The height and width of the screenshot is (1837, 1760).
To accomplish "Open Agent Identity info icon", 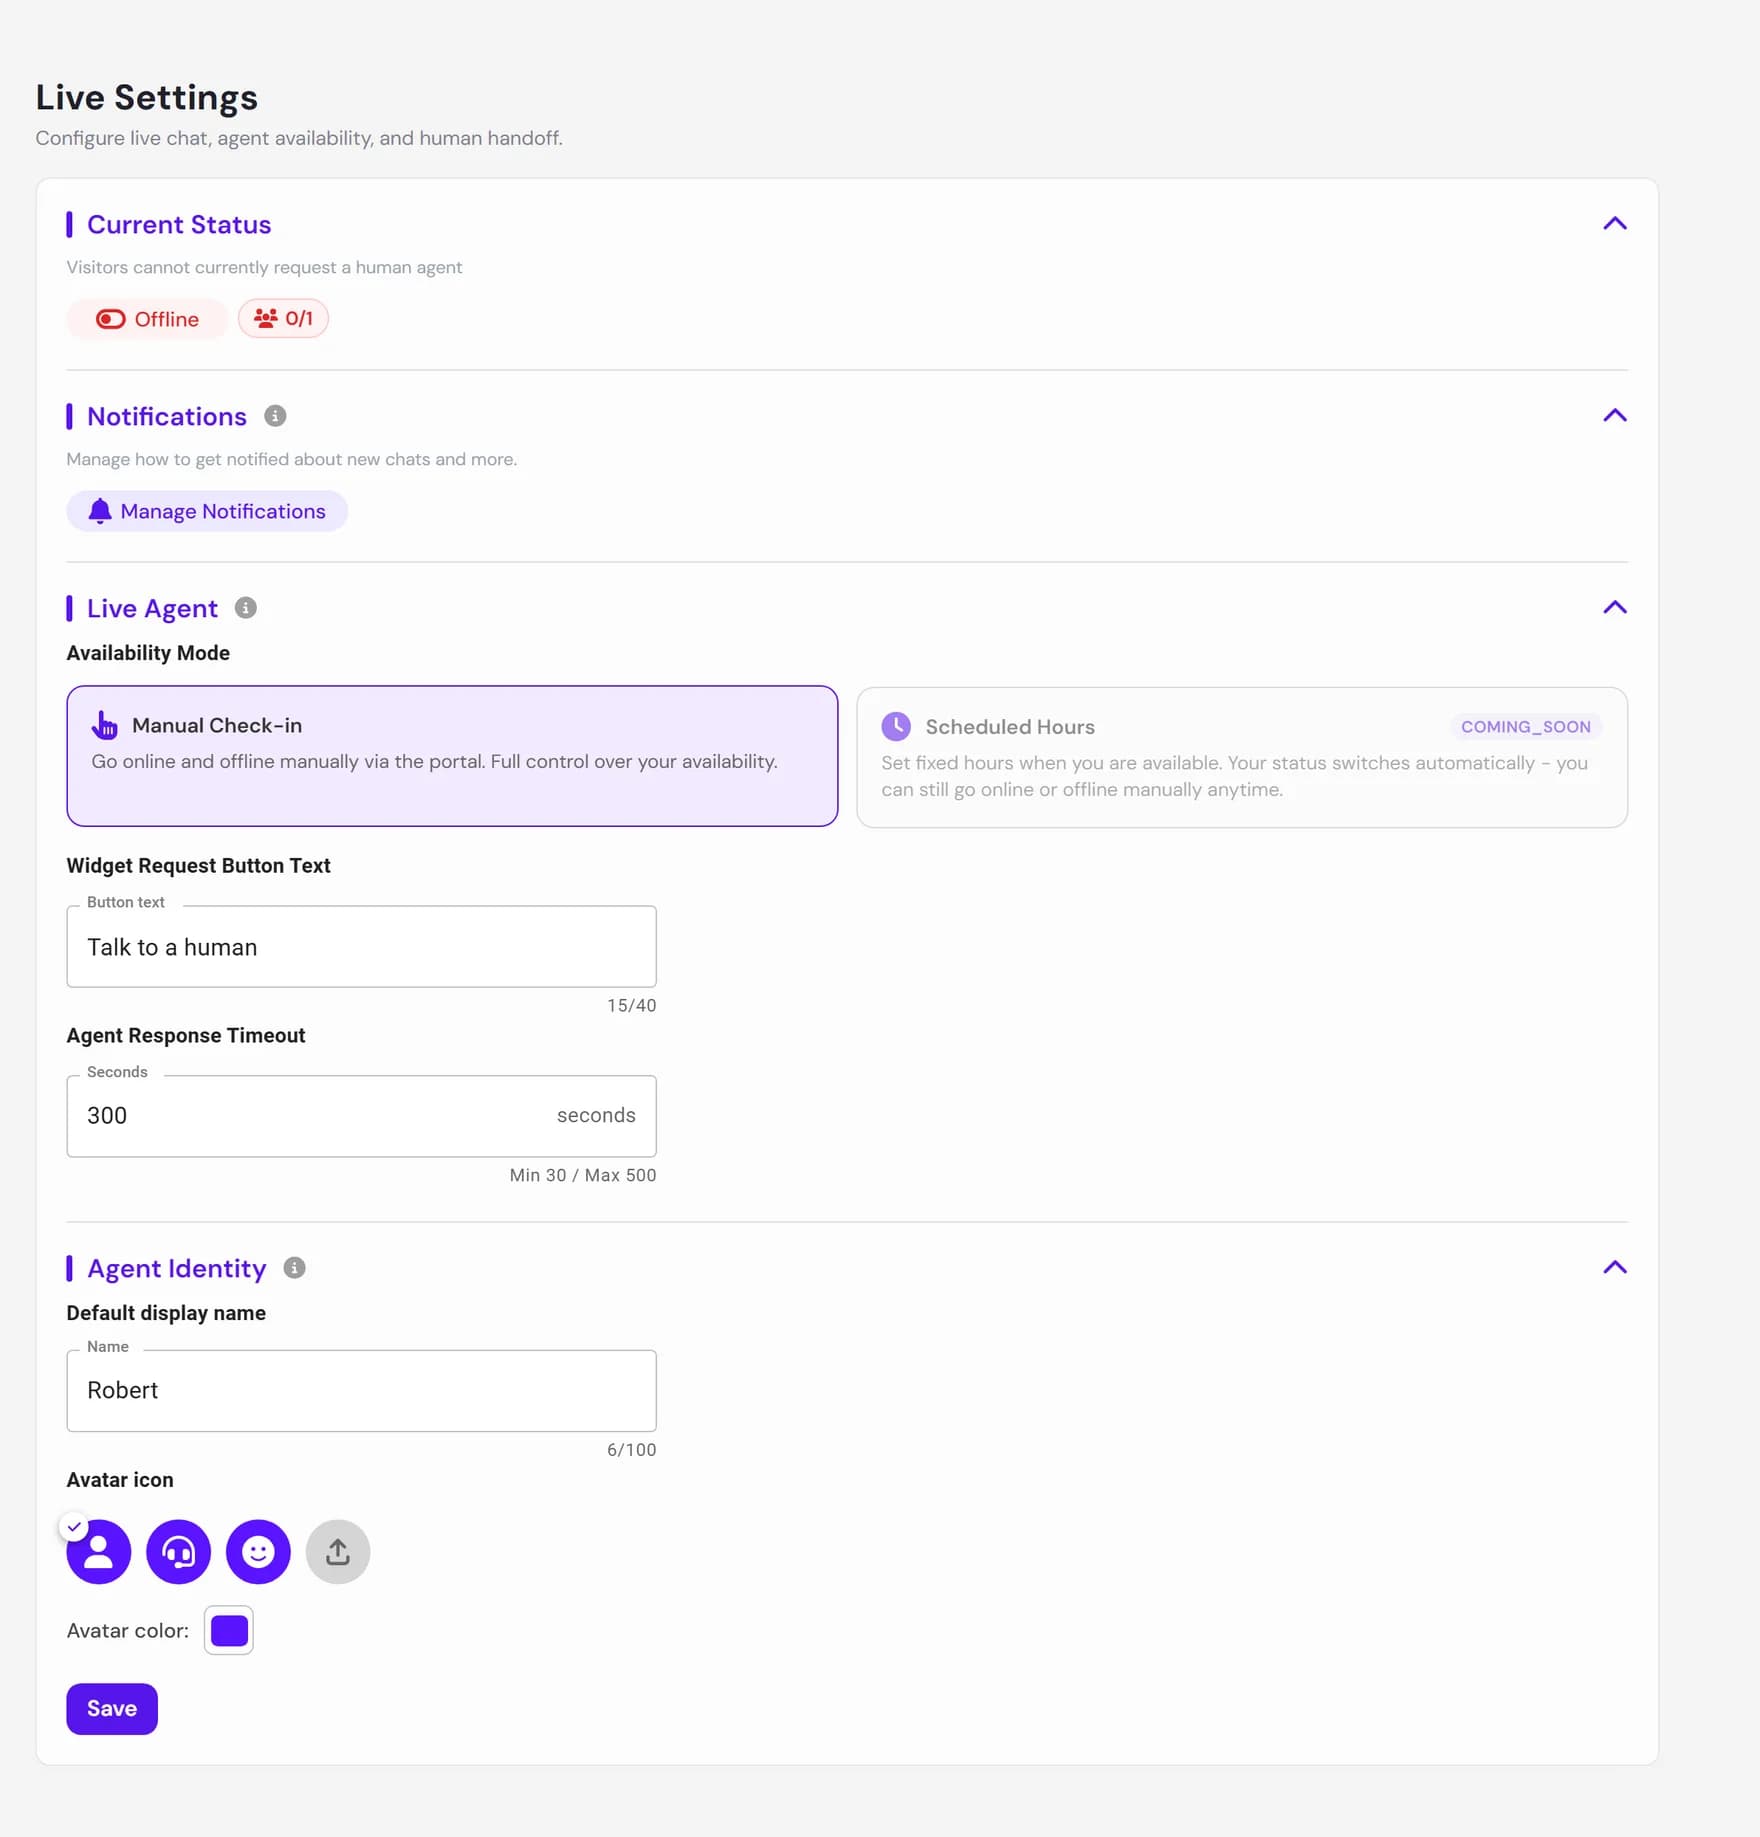I will [294, 1268].
